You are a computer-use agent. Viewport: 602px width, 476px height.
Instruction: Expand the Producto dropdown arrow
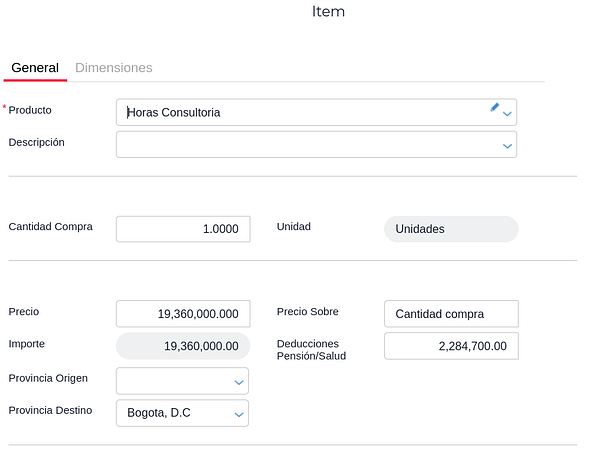tap(508, 114)
